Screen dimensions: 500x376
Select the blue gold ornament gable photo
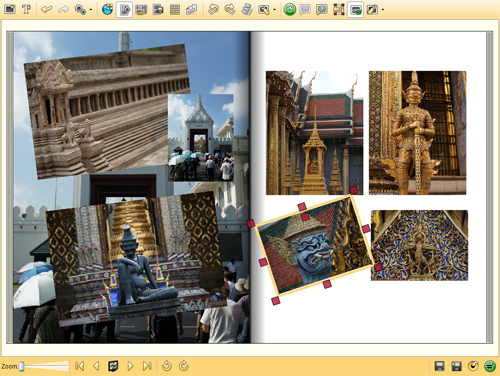pos(419,245)
